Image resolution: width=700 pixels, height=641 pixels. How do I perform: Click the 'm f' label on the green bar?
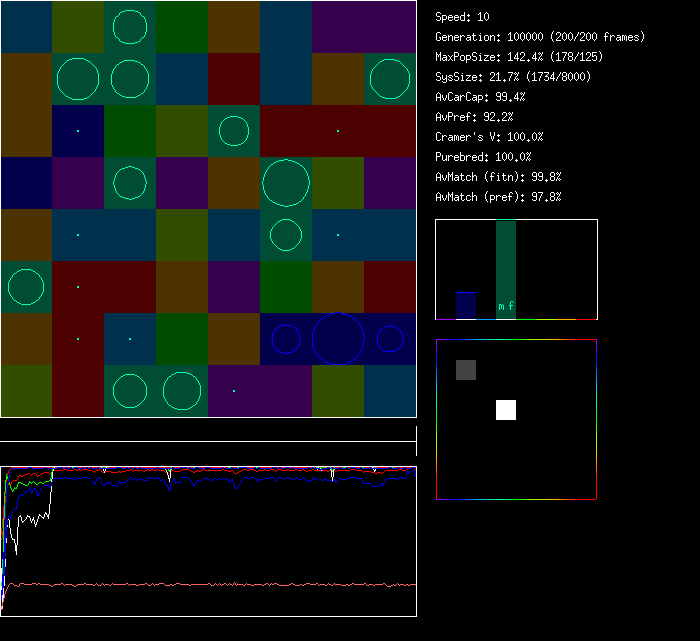[x=506, y=307]
